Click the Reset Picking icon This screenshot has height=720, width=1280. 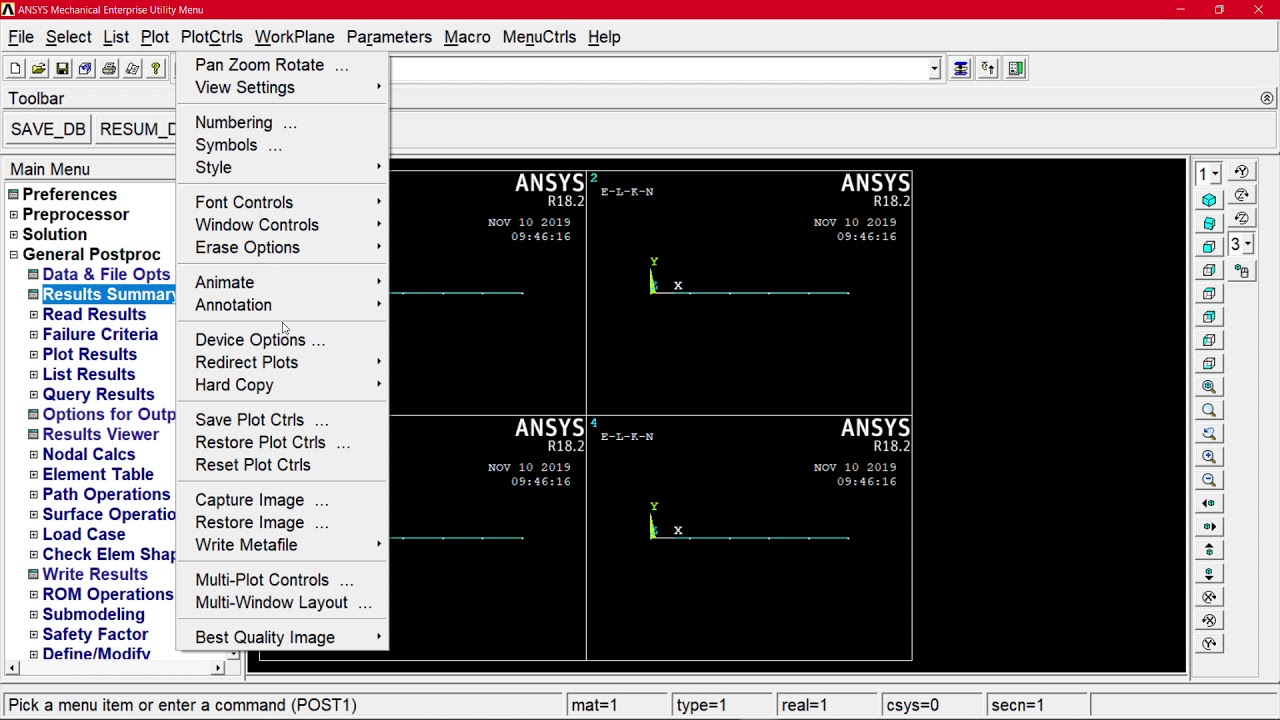pyautogui.click(x=988, y=69)
